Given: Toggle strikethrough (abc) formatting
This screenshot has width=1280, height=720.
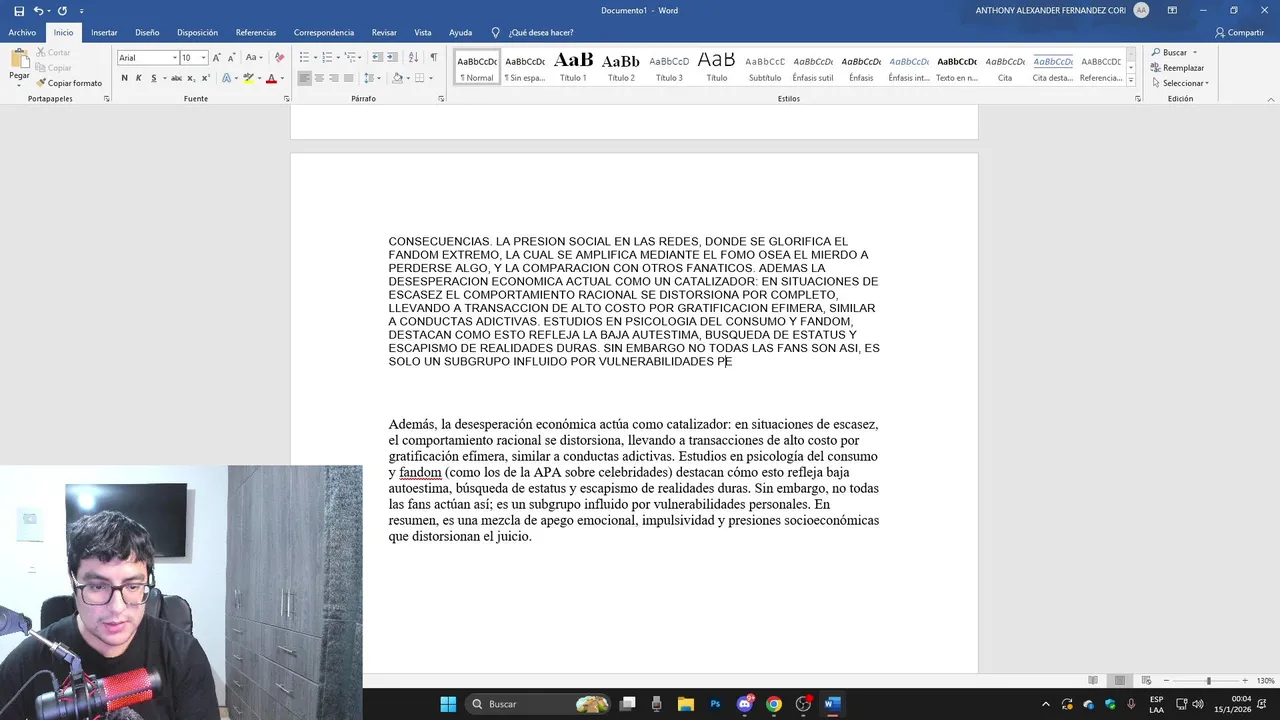Looking at the screenshot, I should (176, 78).
